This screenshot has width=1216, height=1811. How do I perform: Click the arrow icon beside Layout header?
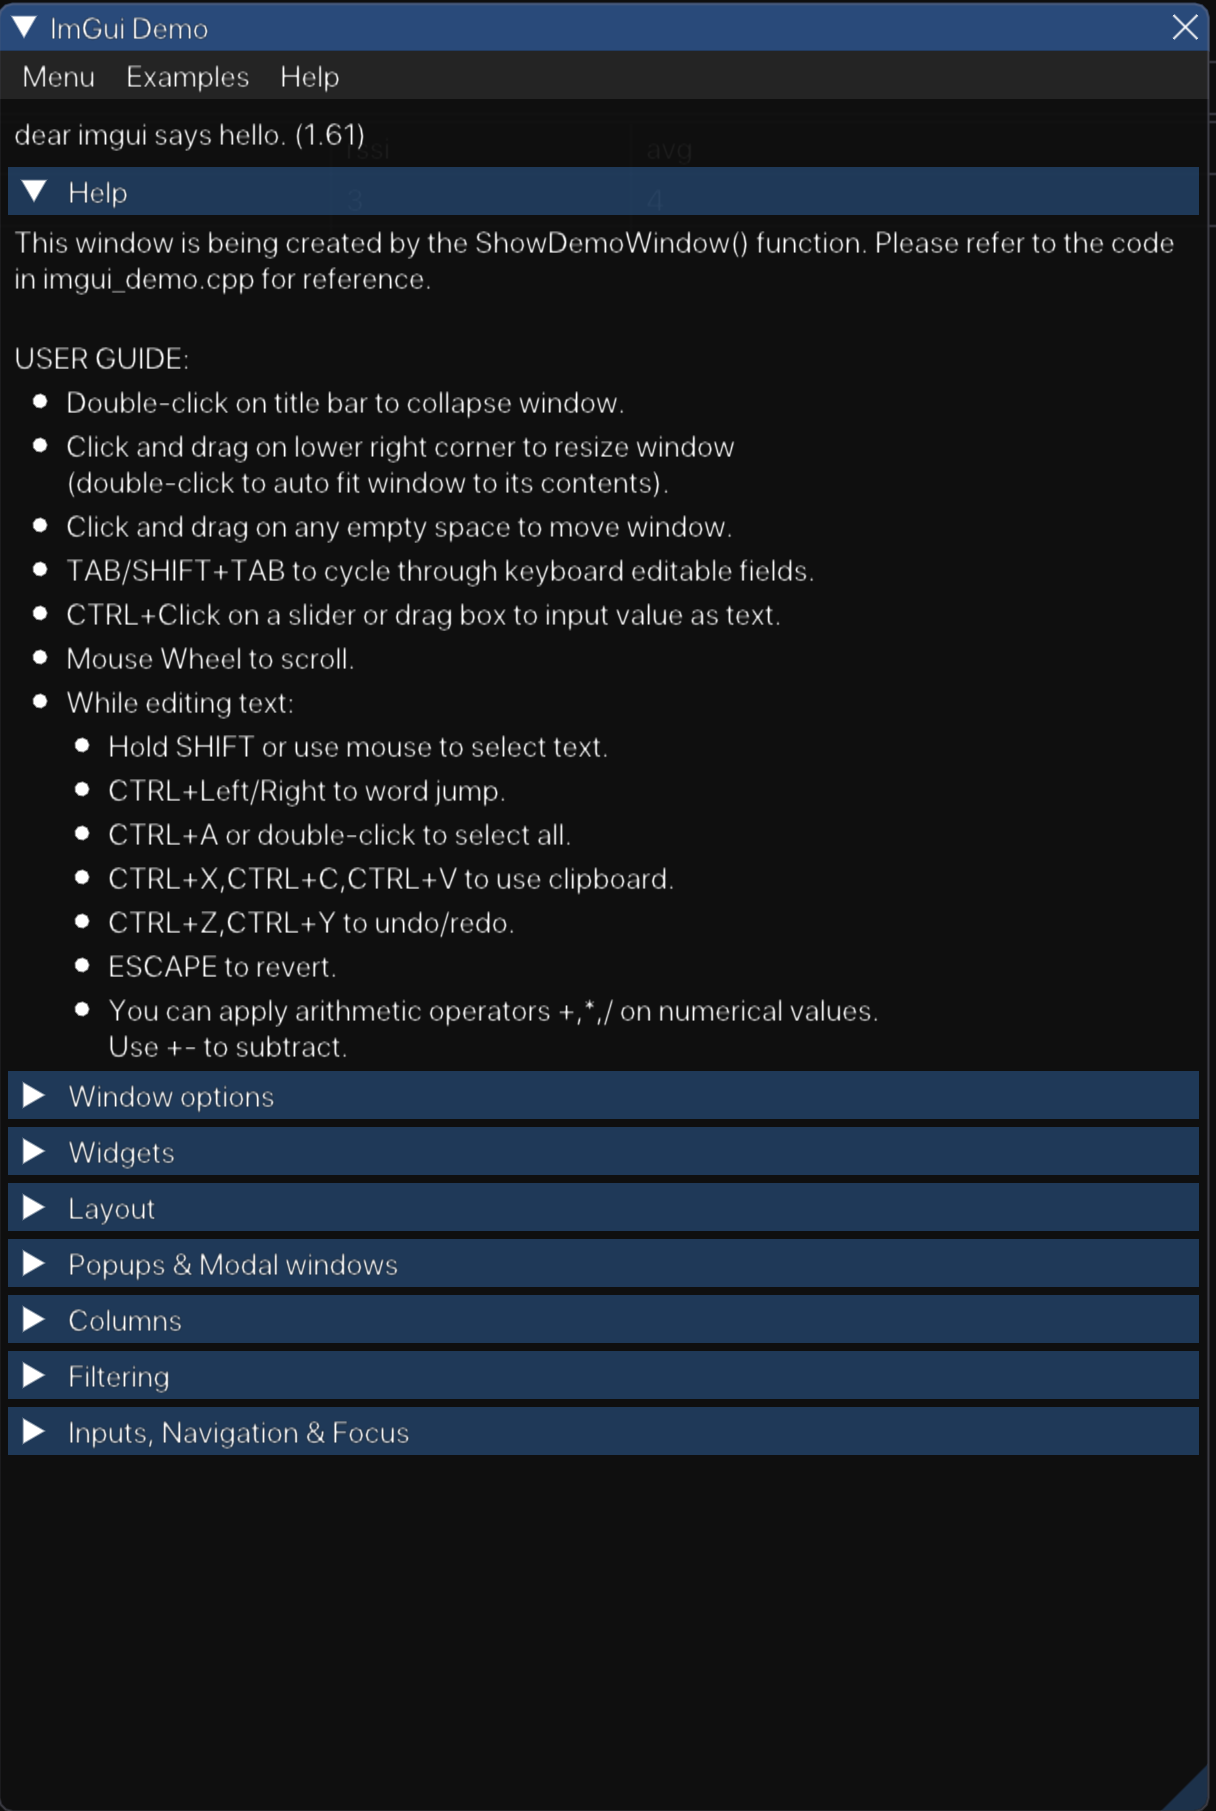click(x=33, y=1207)
